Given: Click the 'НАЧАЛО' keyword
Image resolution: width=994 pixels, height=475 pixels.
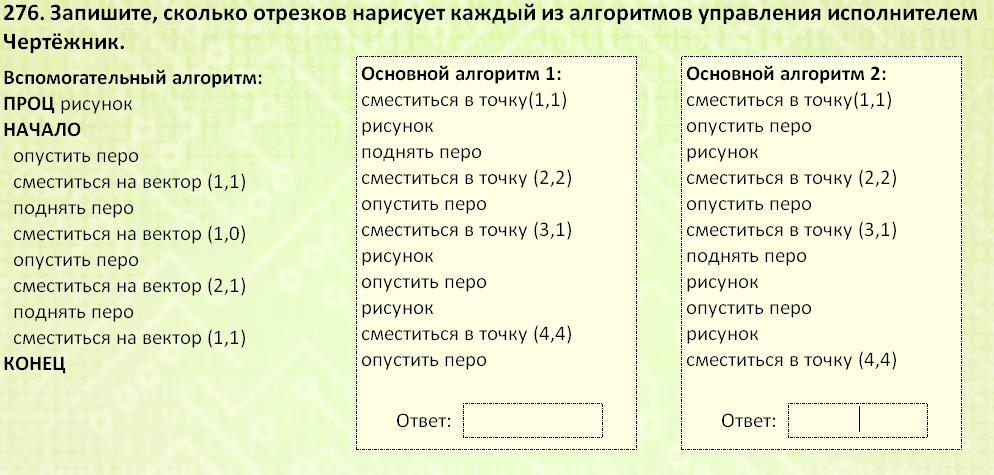Looking at the screenshot, I should coord(42,130).
